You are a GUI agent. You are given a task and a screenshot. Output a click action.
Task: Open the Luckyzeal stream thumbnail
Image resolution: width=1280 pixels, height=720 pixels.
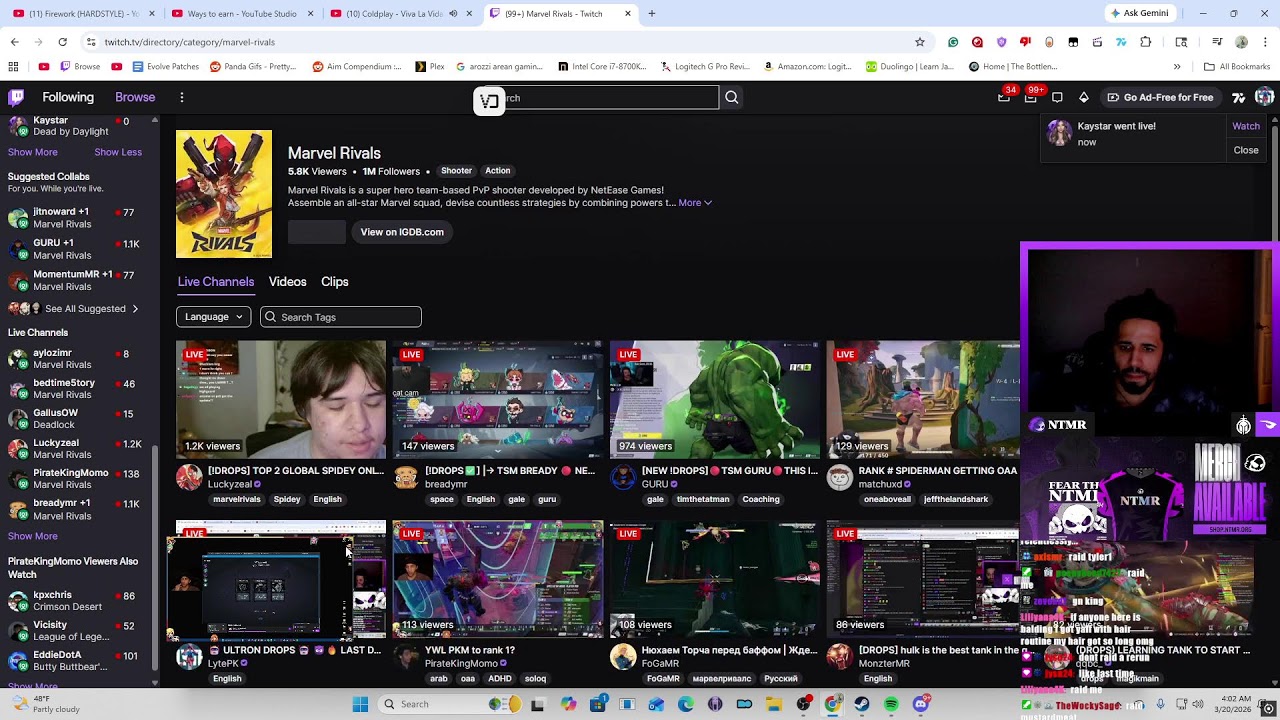(x=281, y=399)
